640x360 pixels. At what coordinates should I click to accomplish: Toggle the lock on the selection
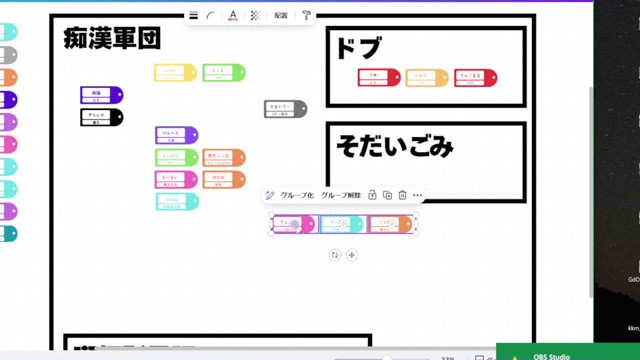(372, 195)
